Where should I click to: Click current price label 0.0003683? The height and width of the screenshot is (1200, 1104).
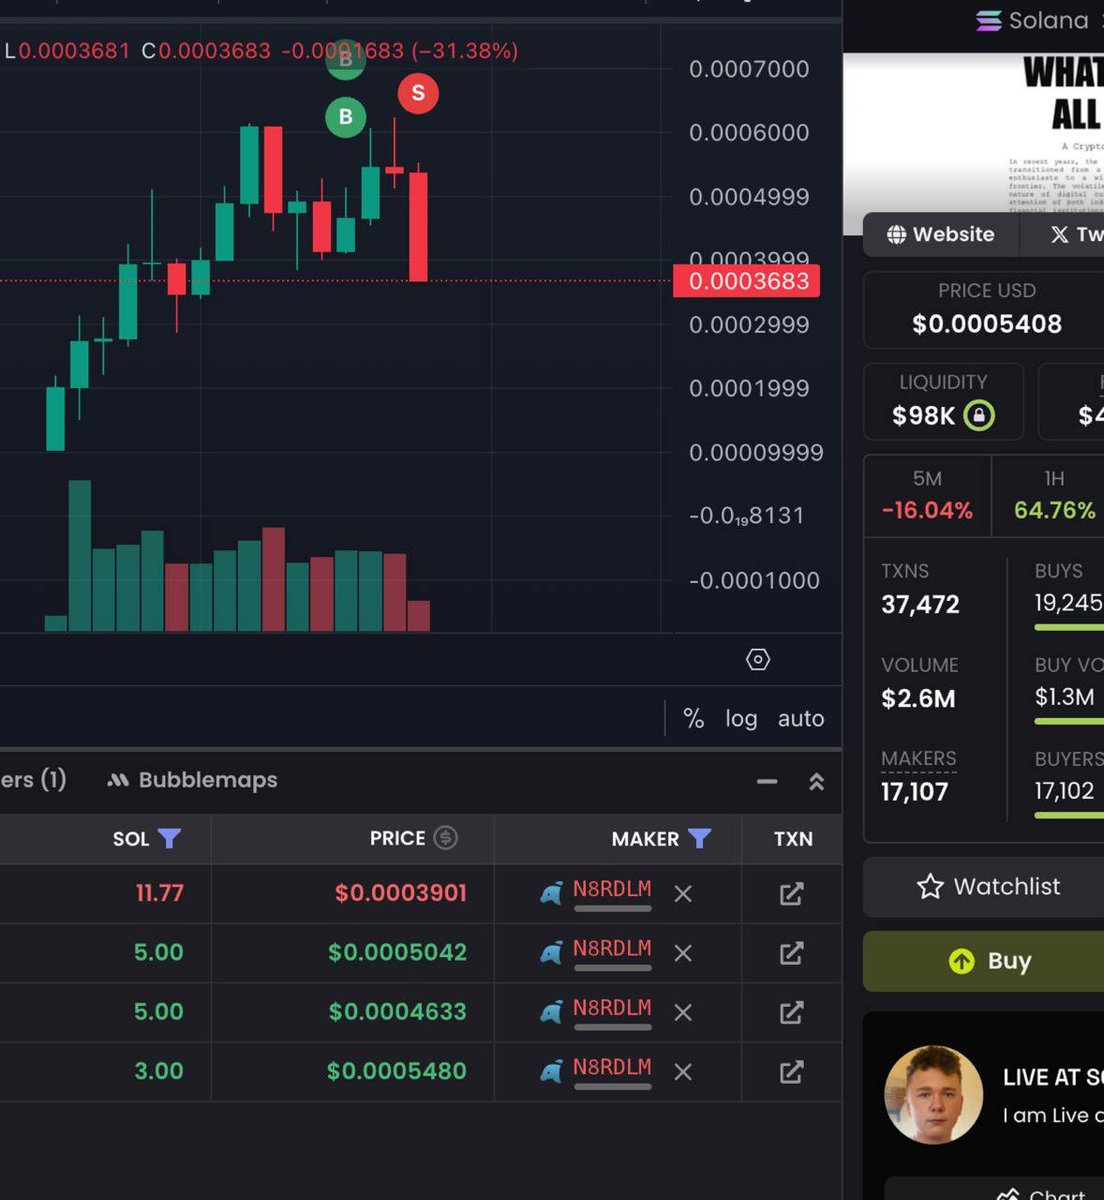(x=747, y=281)
